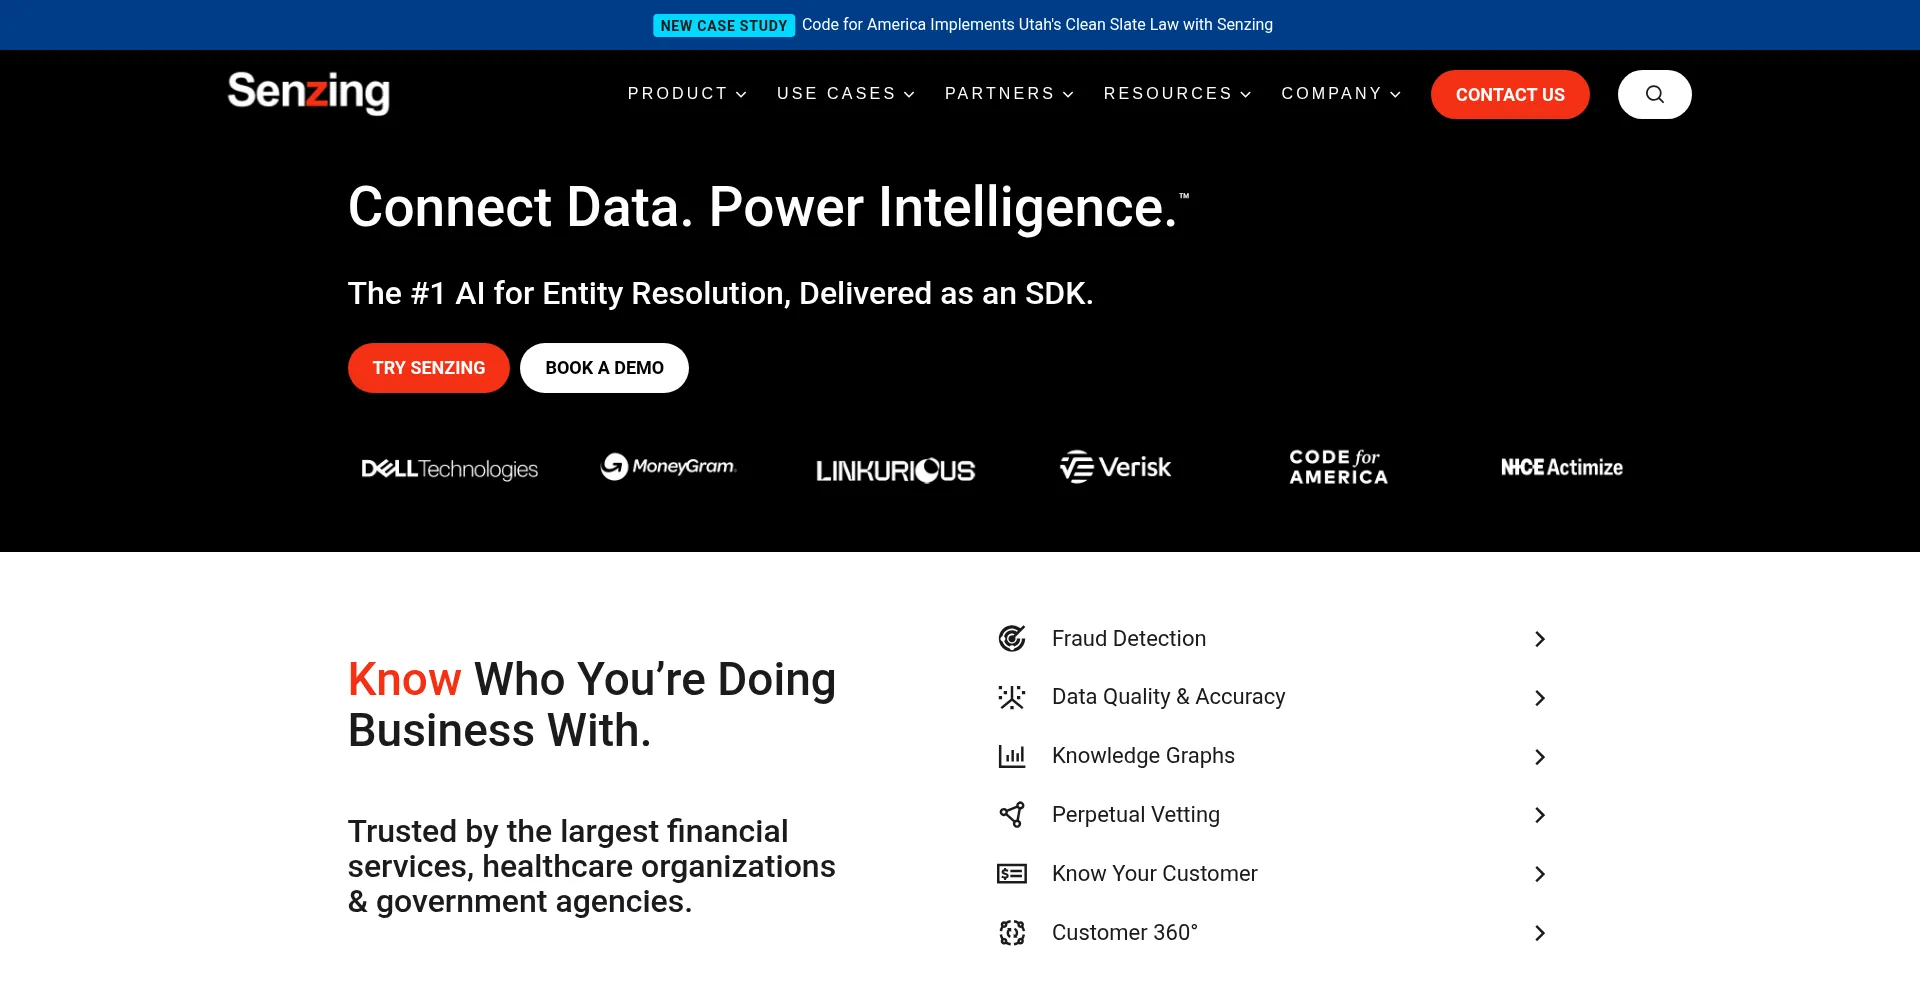Open the Partners menu
1920x993 pixels.
point(1009,94)
